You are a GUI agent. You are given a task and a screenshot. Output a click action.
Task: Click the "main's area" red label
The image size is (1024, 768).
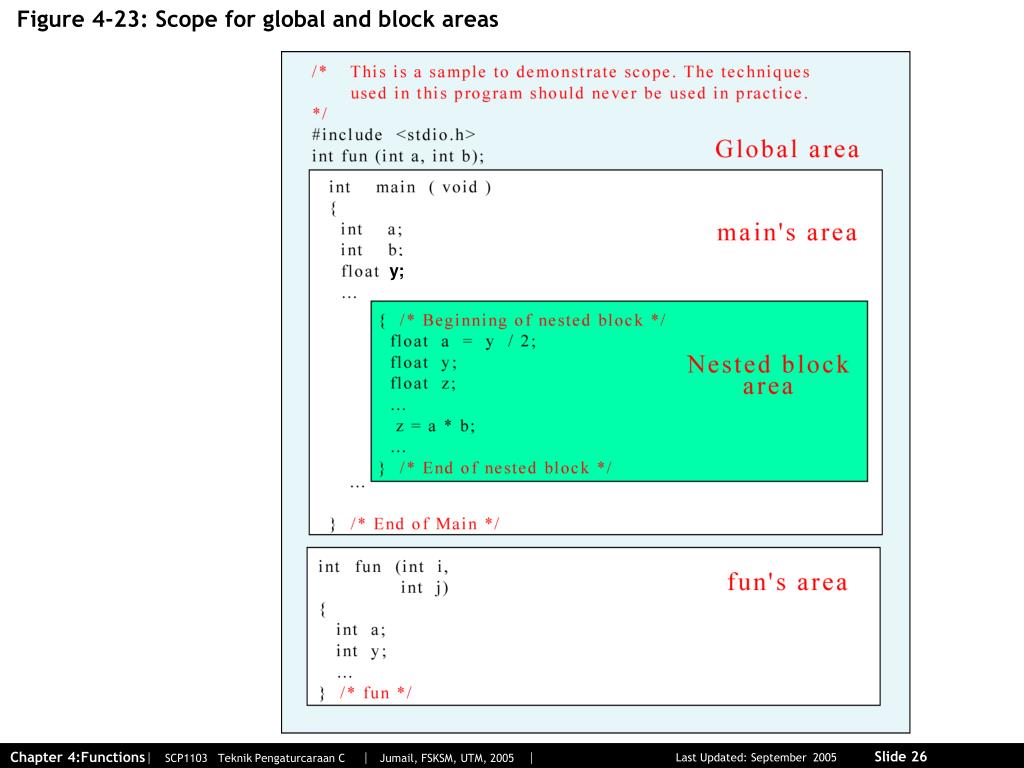pyautogui.click(x=787, y=232)
